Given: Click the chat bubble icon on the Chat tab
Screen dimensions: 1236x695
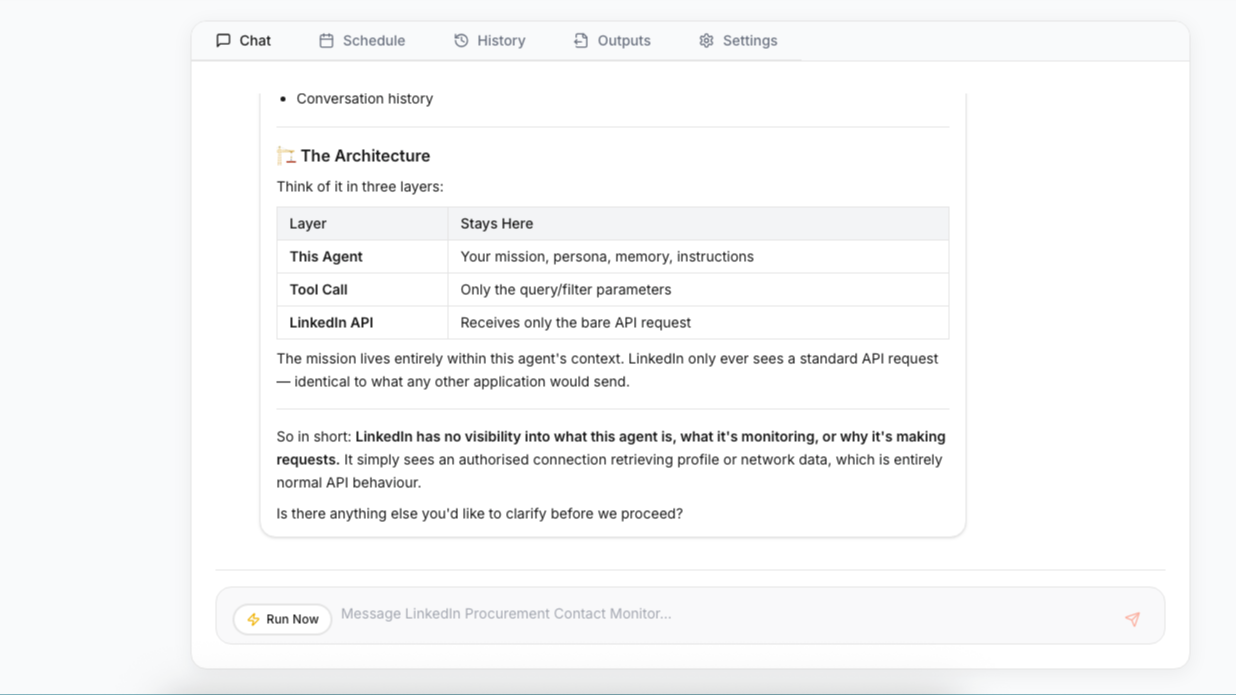Looking at the screenshot, I should pyautogui.click(x=223, y=40).
